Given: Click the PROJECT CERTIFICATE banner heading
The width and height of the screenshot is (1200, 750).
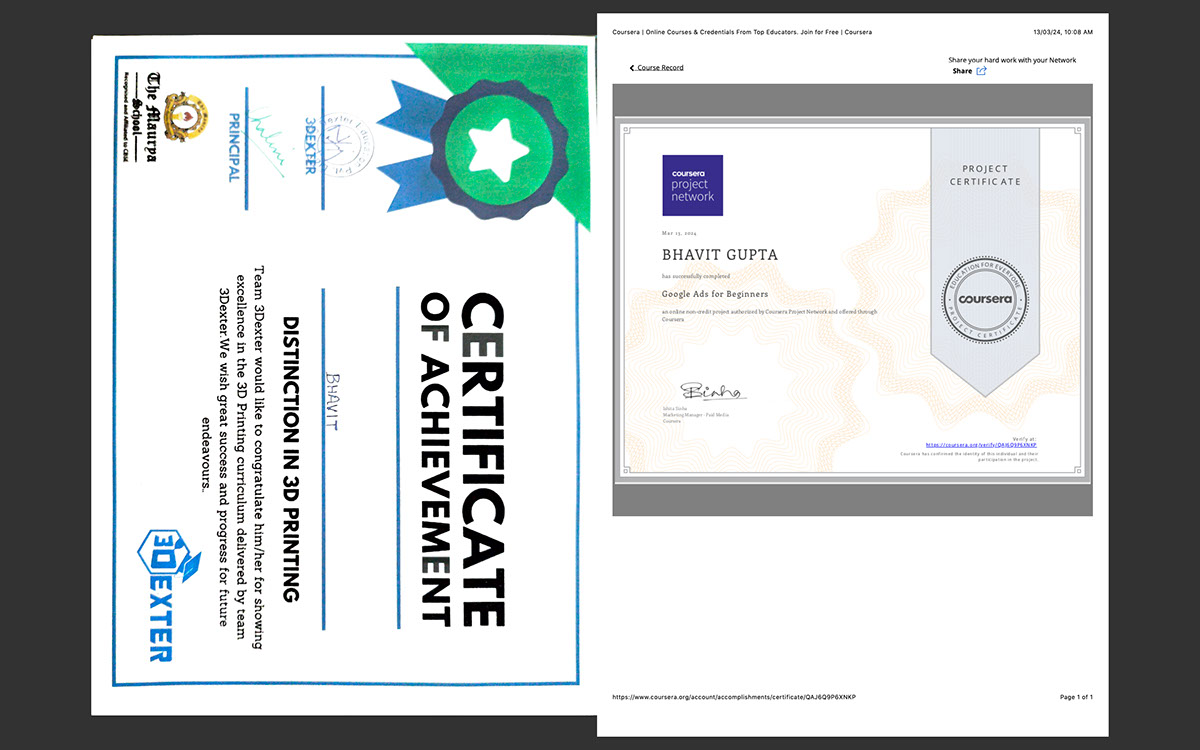Looking at the screenshot, I should 984,175.
